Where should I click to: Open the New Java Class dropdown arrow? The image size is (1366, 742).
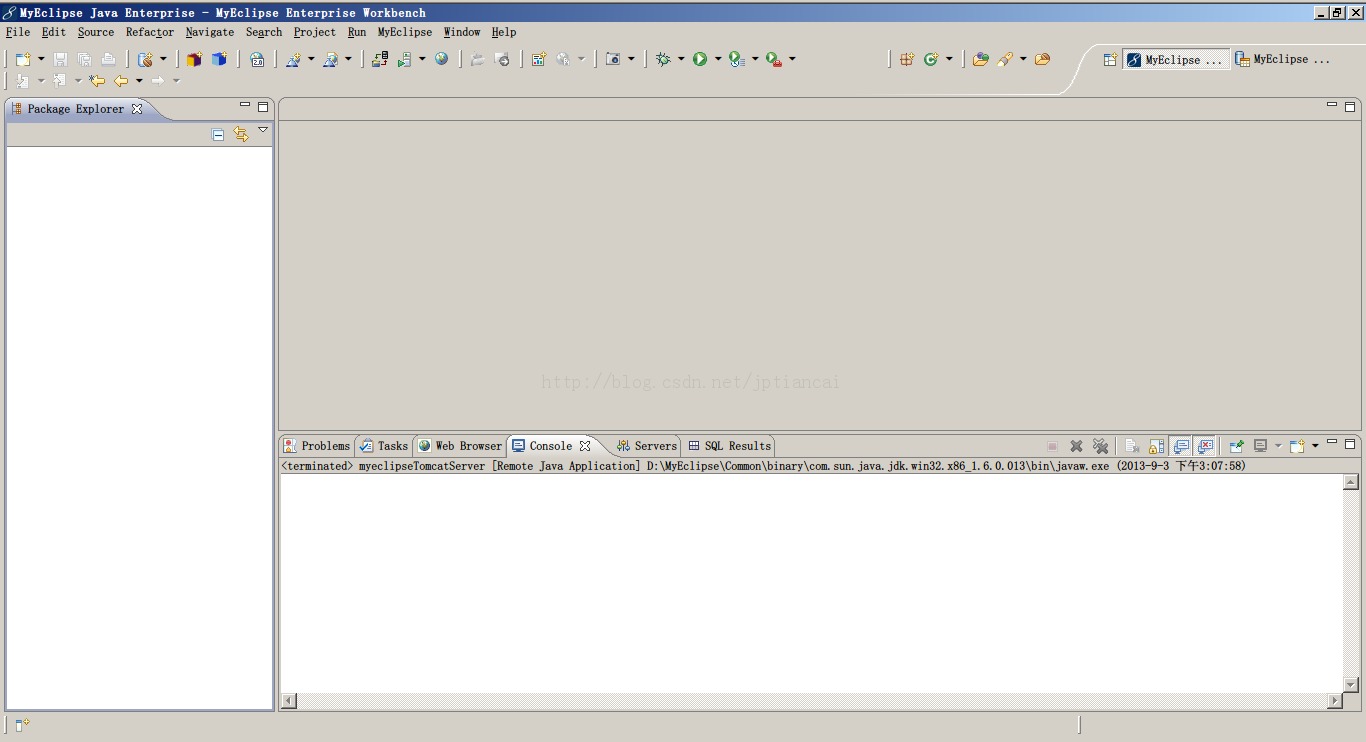point(949,59)
